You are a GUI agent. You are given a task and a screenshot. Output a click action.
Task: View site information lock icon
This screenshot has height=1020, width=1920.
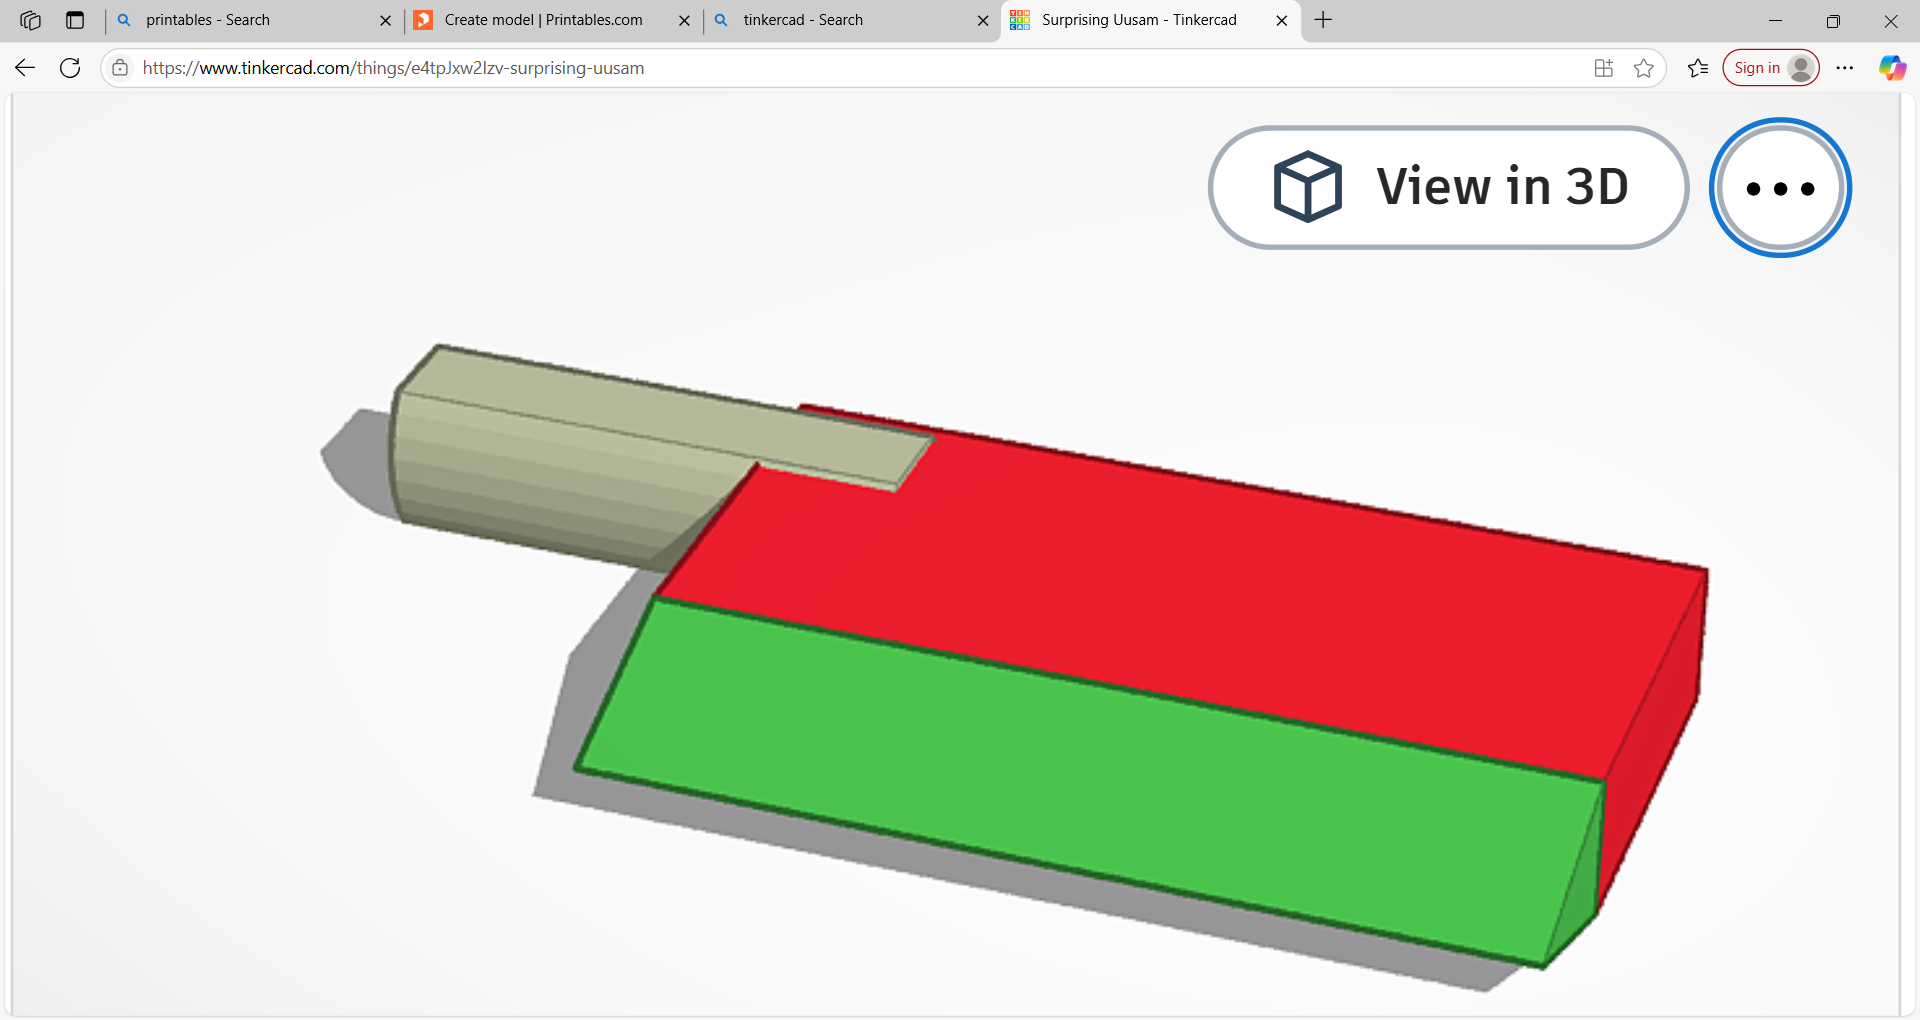point(120,68)
